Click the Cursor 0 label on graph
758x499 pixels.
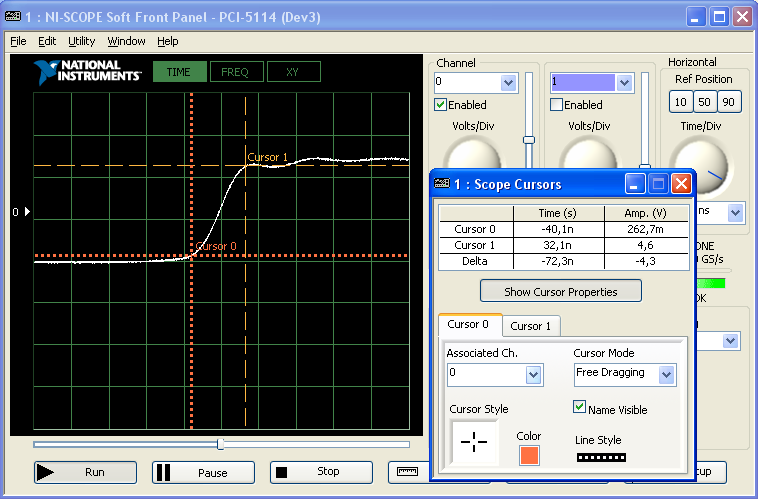(216, 246)
